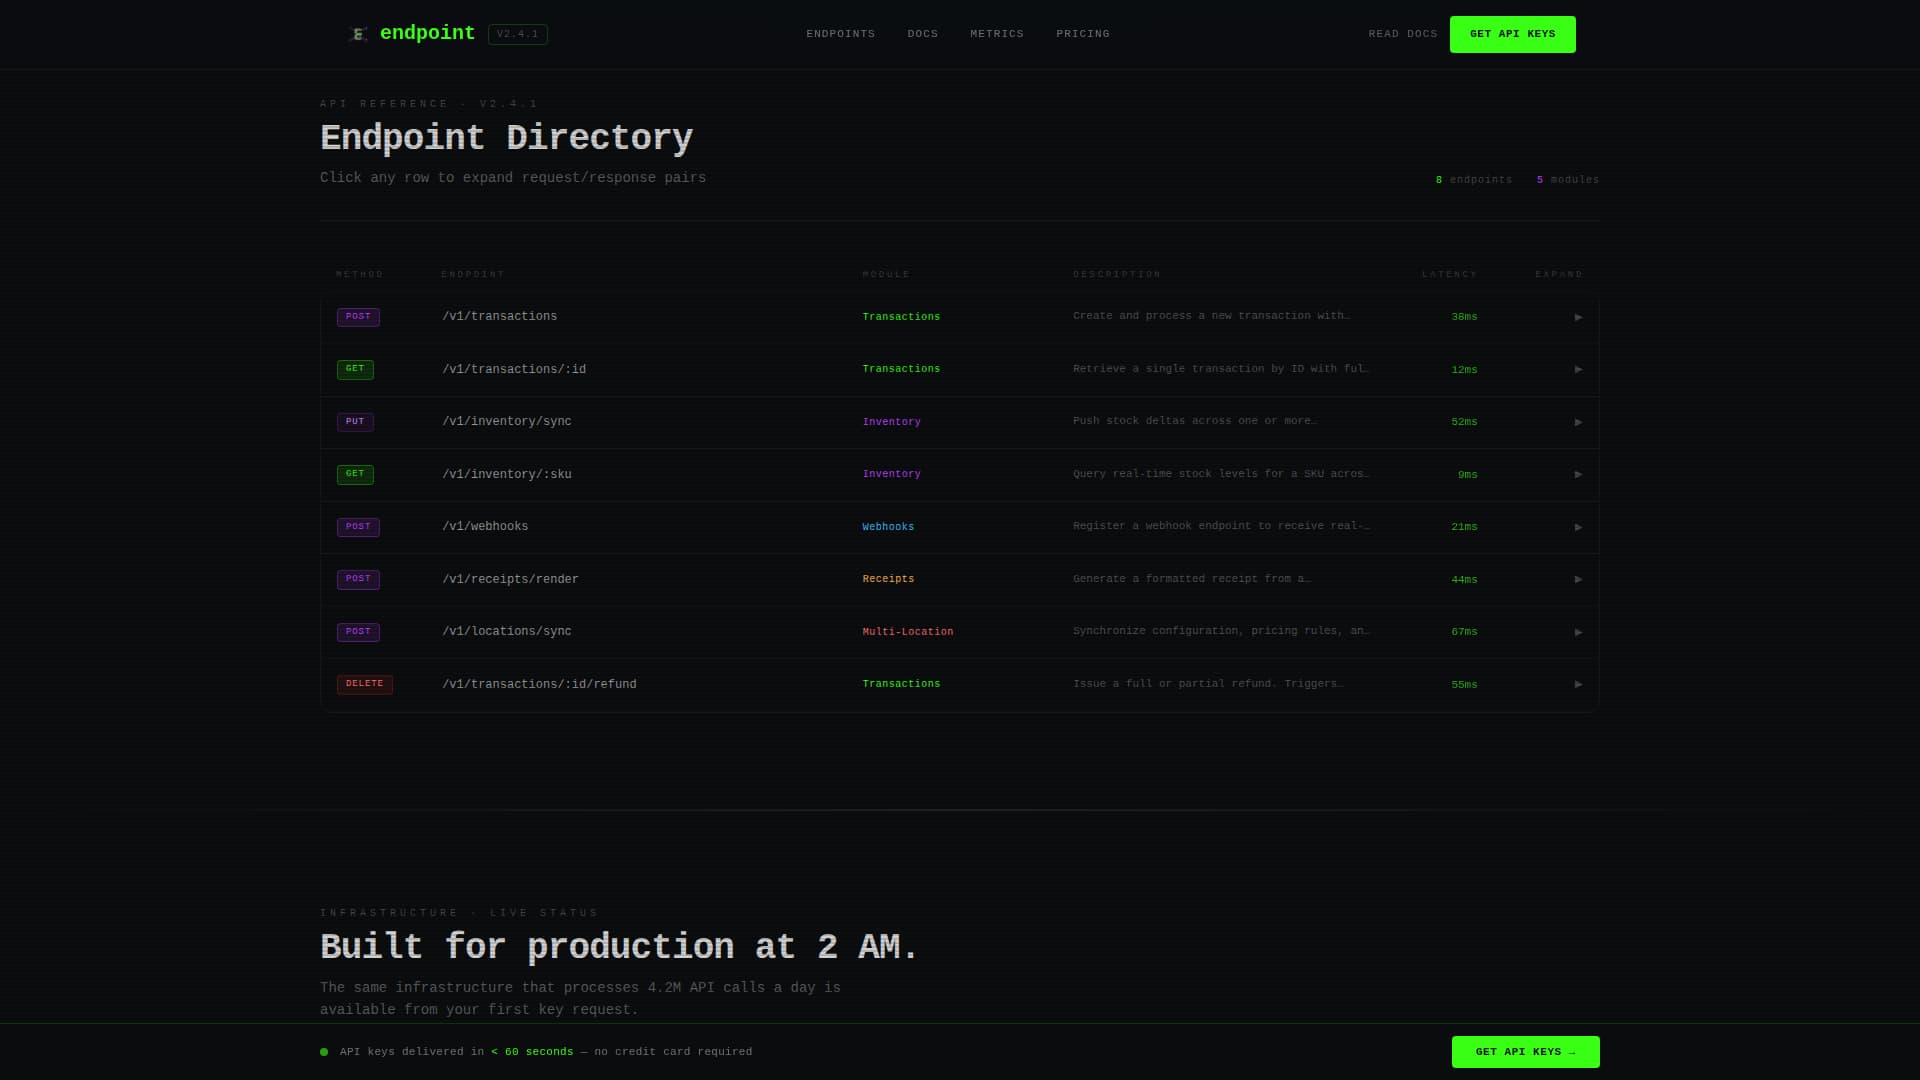Viewport: 1920px width, 1080px height.
Task: Select the /v1/transactions/:id/refund endpoint path
Action: 539,684
